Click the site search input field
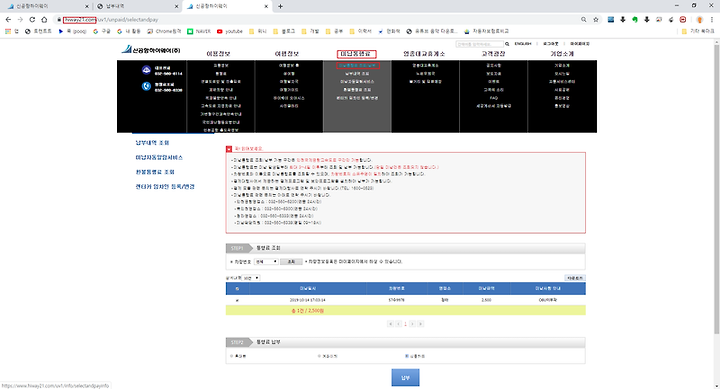720x389 pixels. point(479,44)
